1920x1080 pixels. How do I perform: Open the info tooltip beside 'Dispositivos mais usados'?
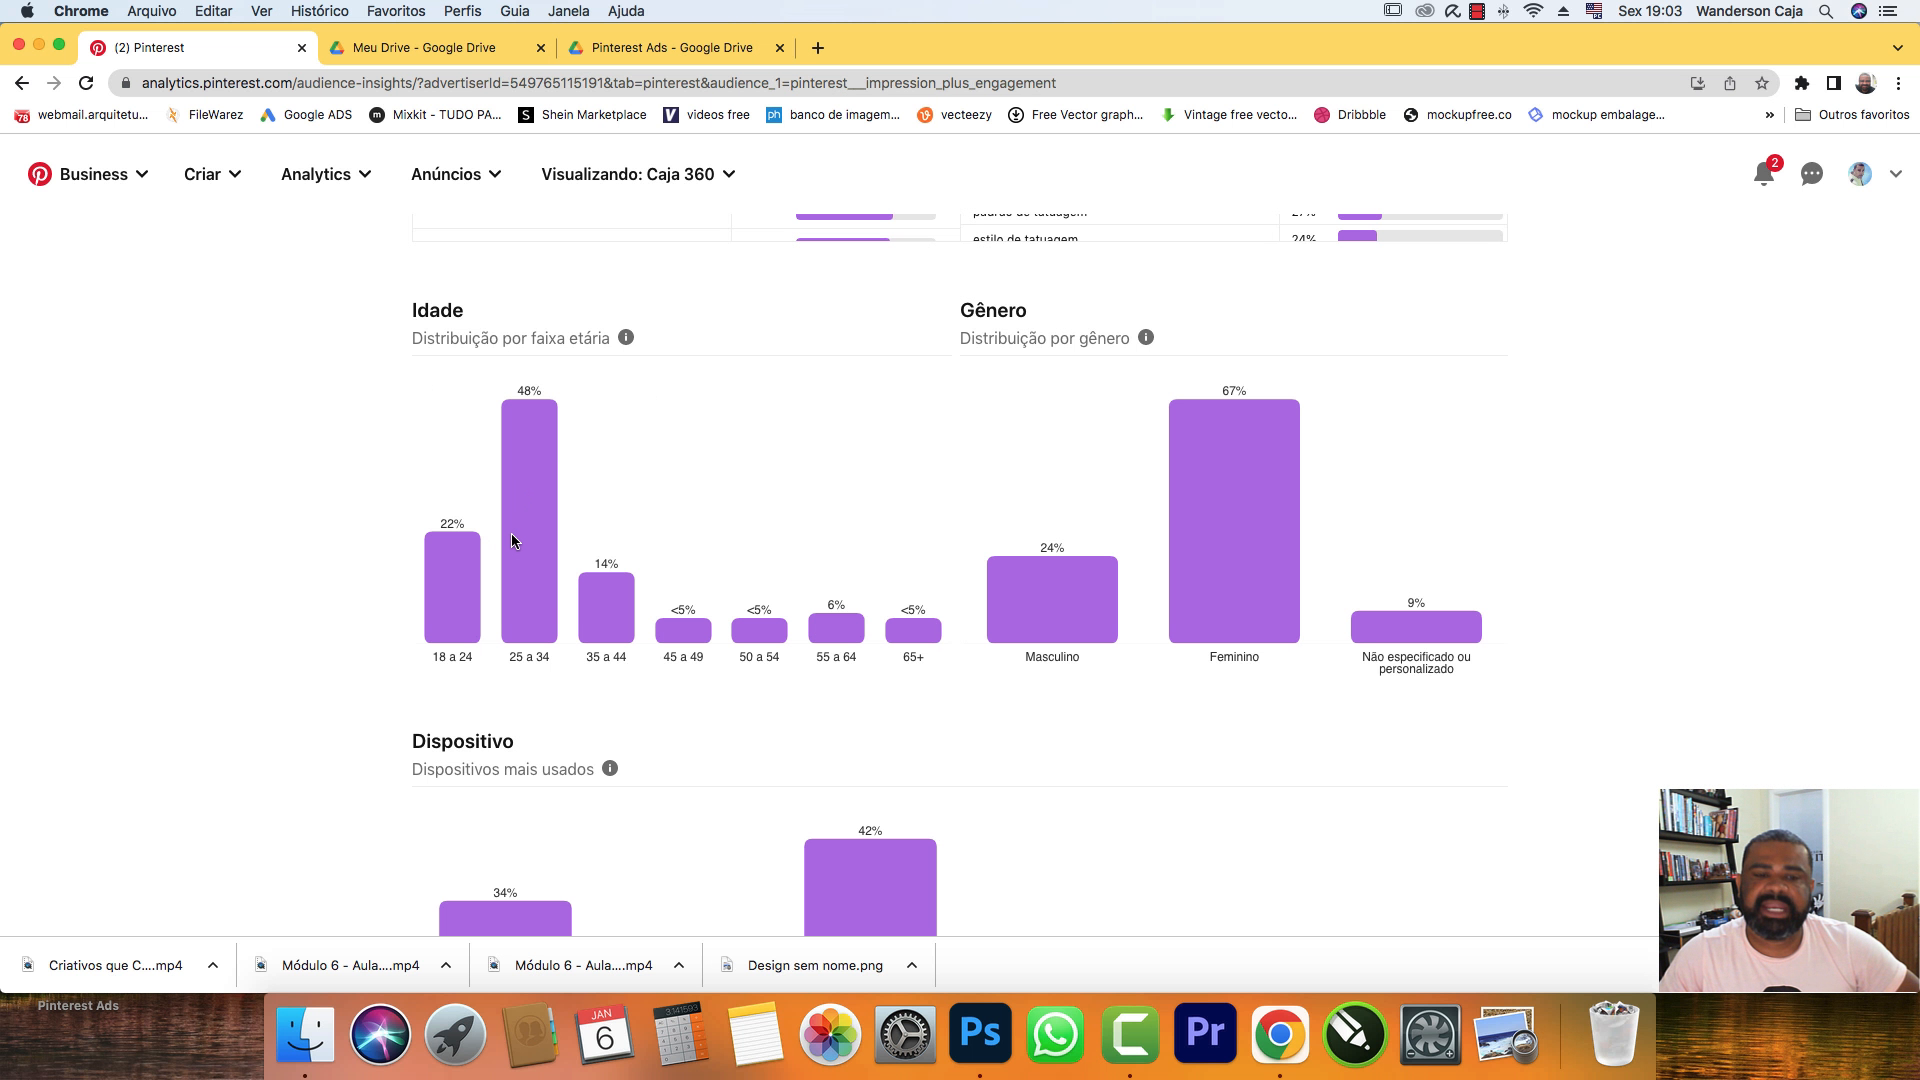pyautogui.click(x=610, y=768)
